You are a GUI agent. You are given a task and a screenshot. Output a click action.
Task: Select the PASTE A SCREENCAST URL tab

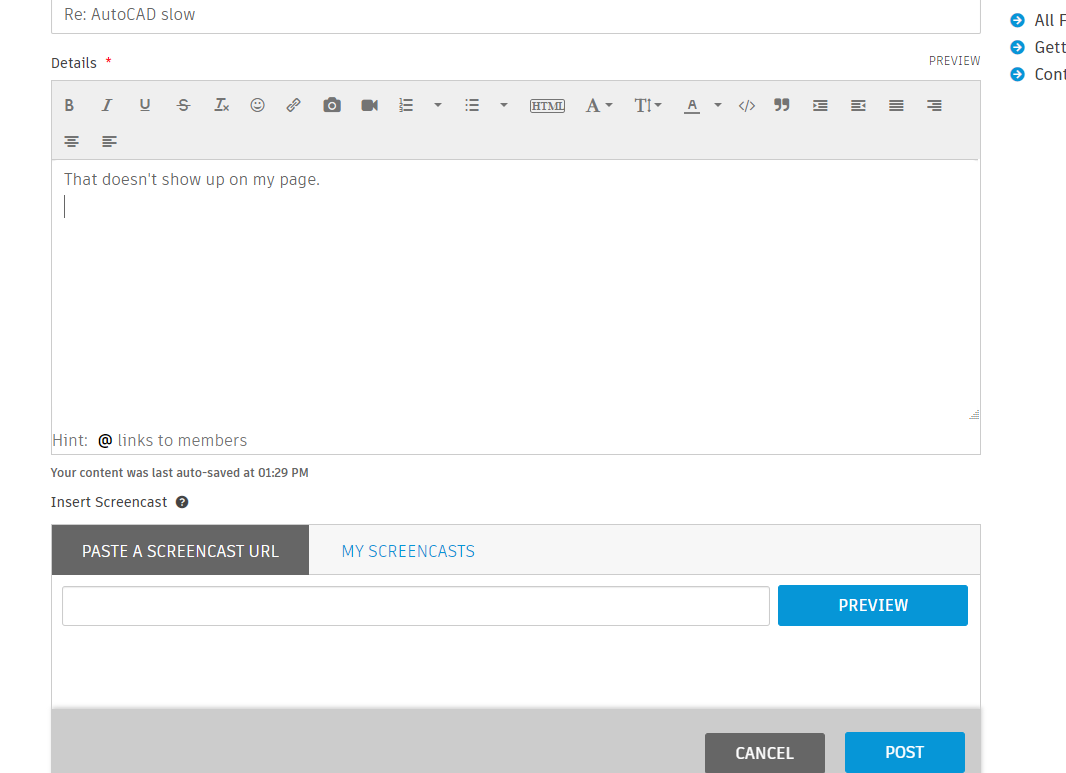(180, 550)
